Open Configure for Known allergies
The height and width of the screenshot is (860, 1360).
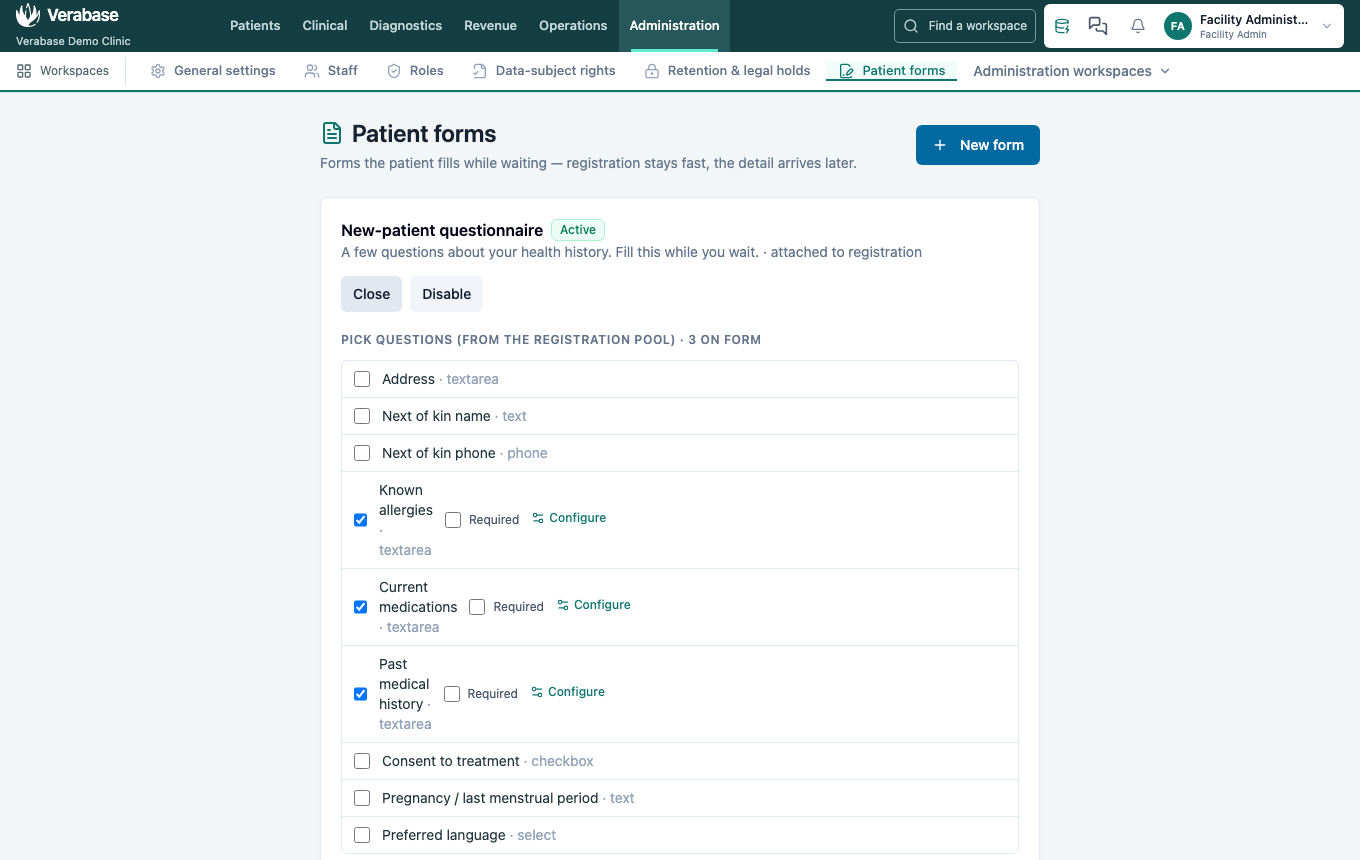click(x=569, y=518)
